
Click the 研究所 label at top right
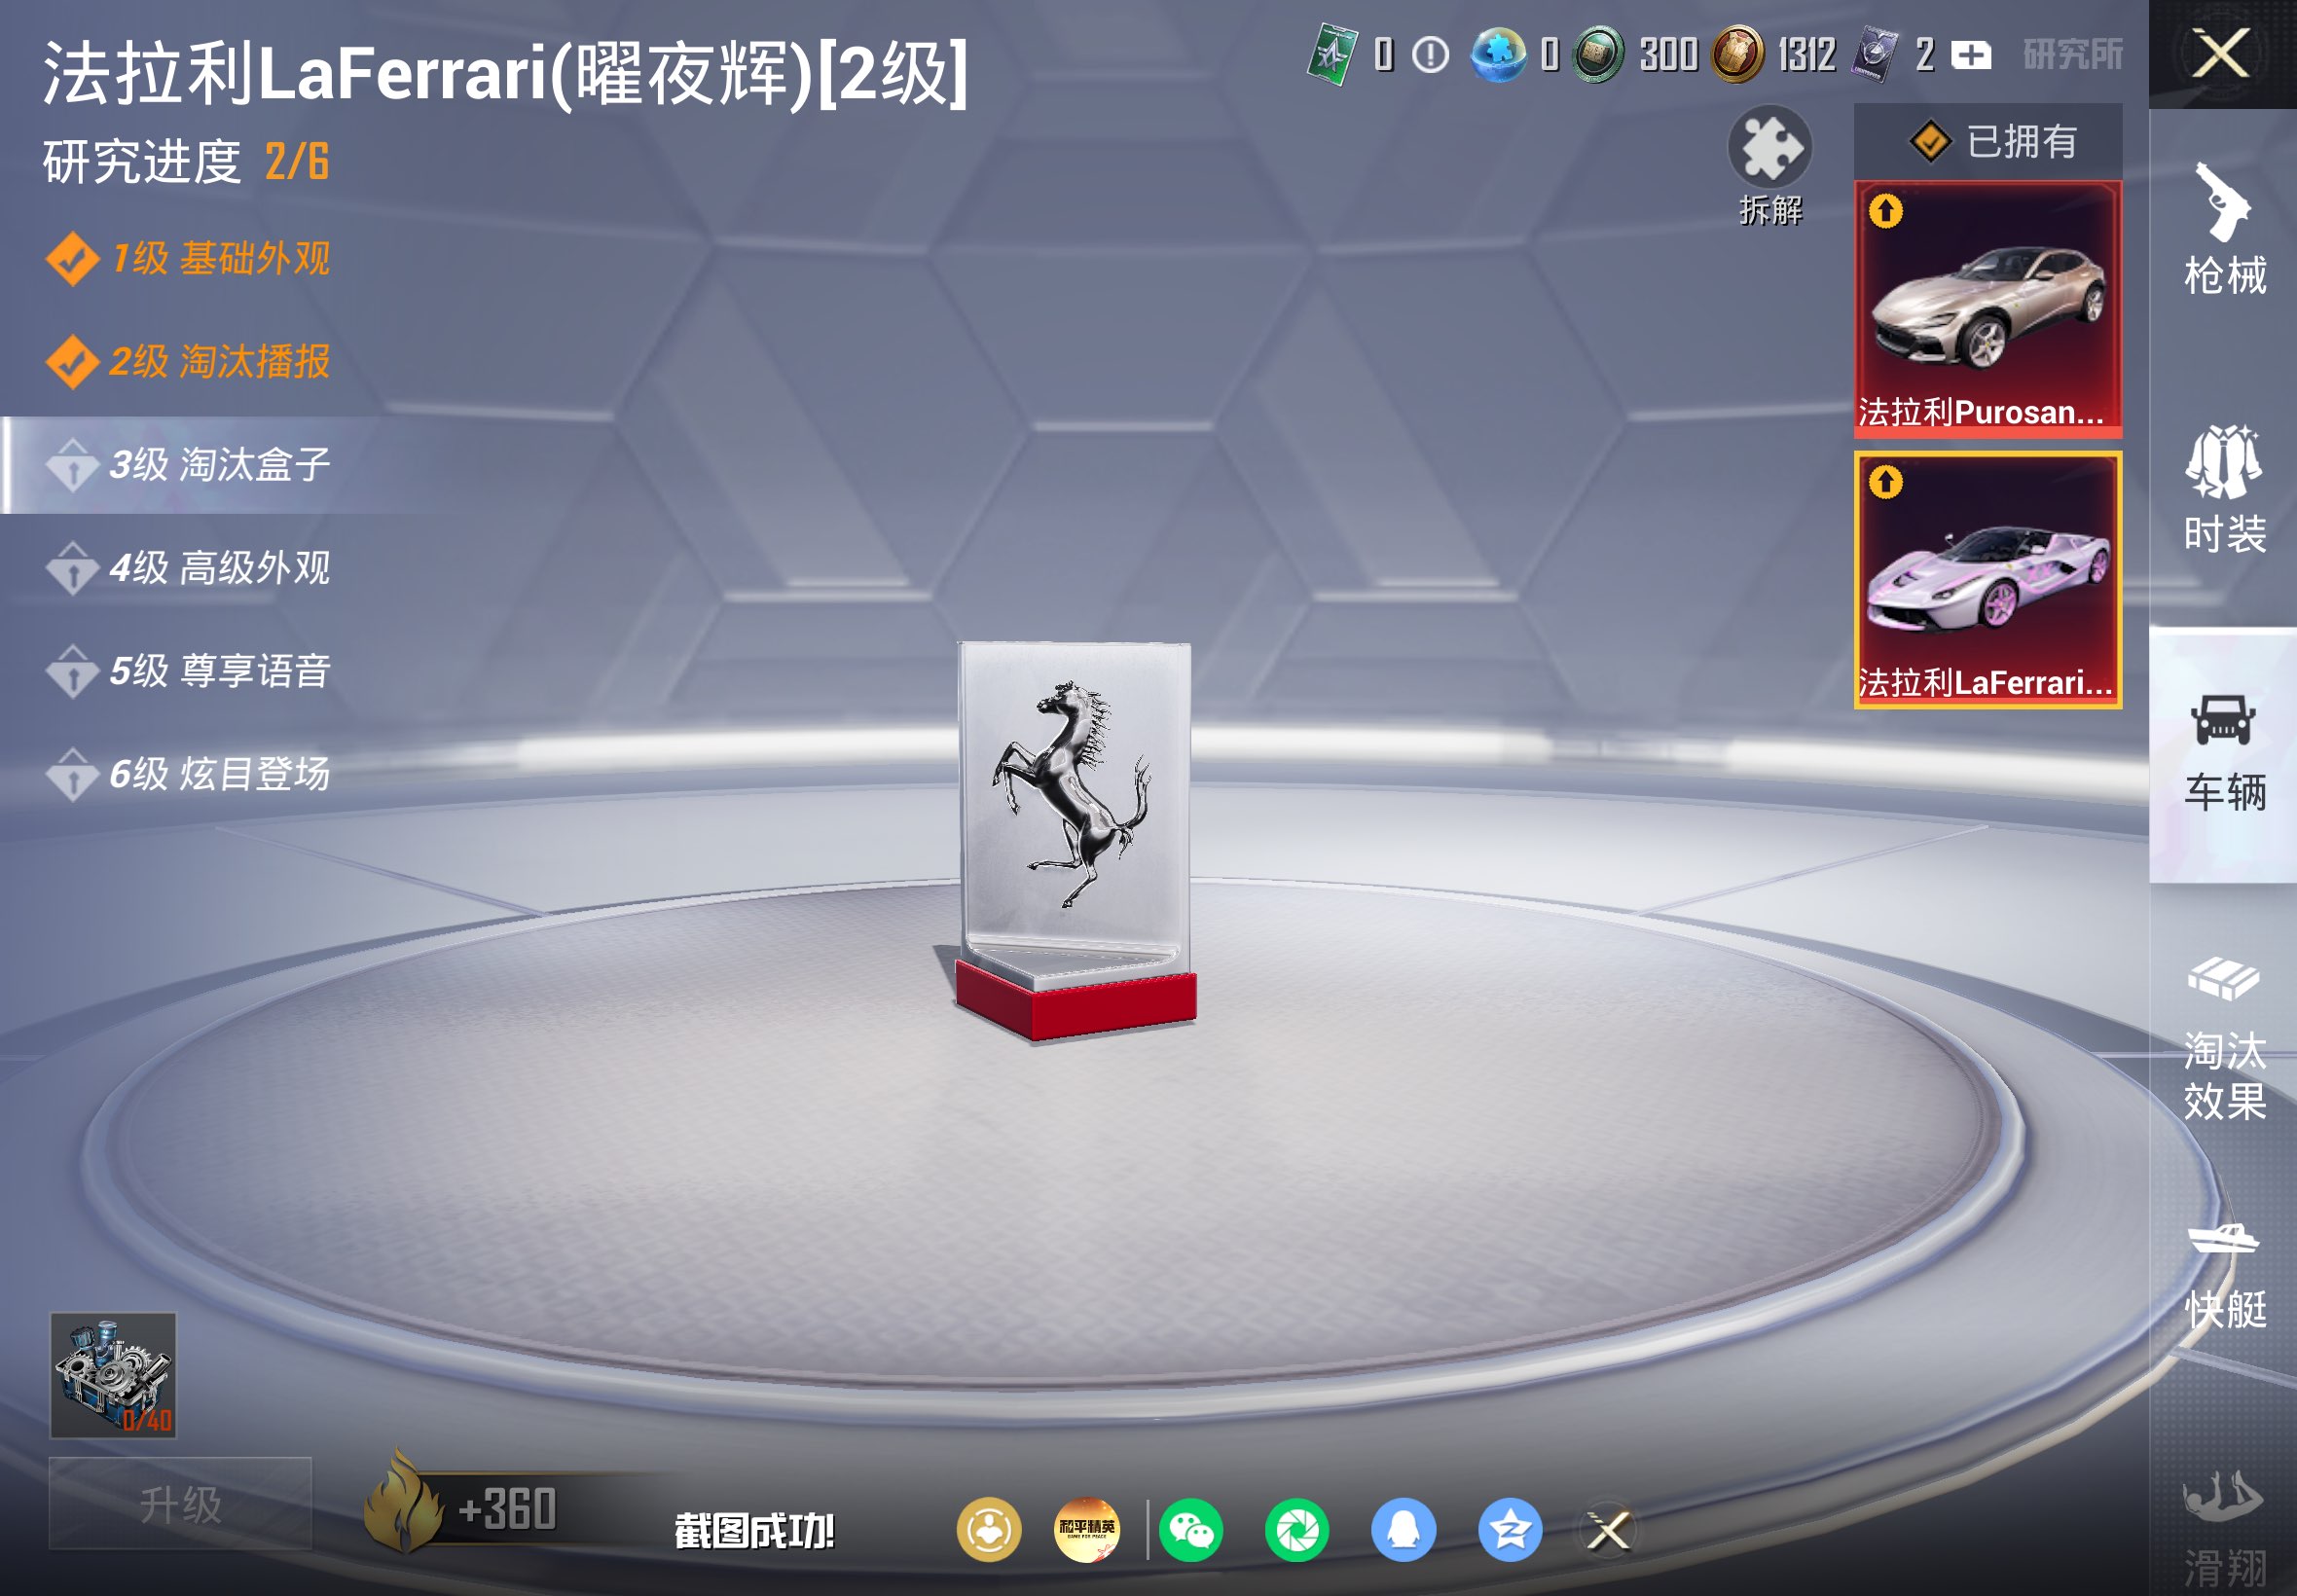(2072, 55)
